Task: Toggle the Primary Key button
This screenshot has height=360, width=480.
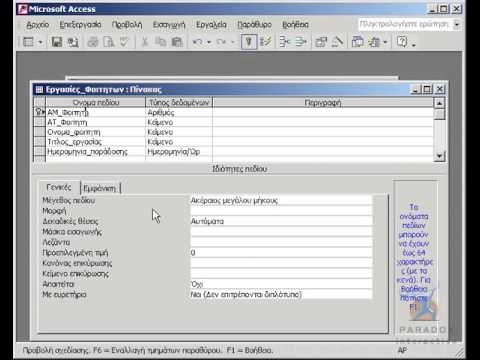Action: [249, 42]
